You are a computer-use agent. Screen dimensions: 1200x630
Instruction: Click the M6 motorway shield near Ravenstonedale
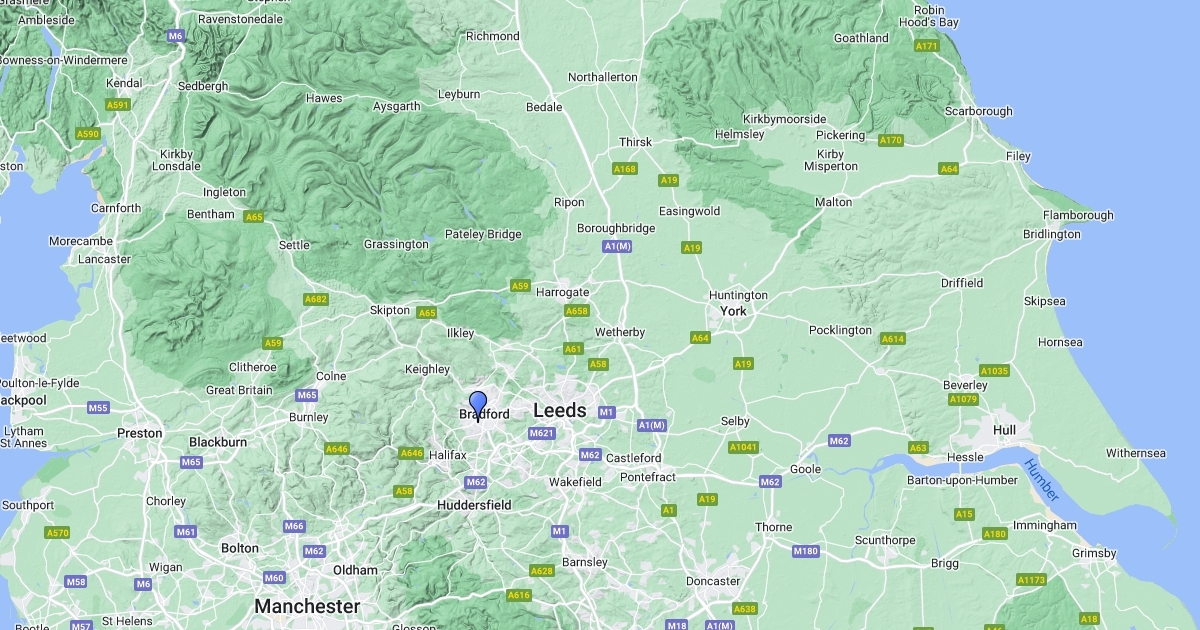pos(176,36)
